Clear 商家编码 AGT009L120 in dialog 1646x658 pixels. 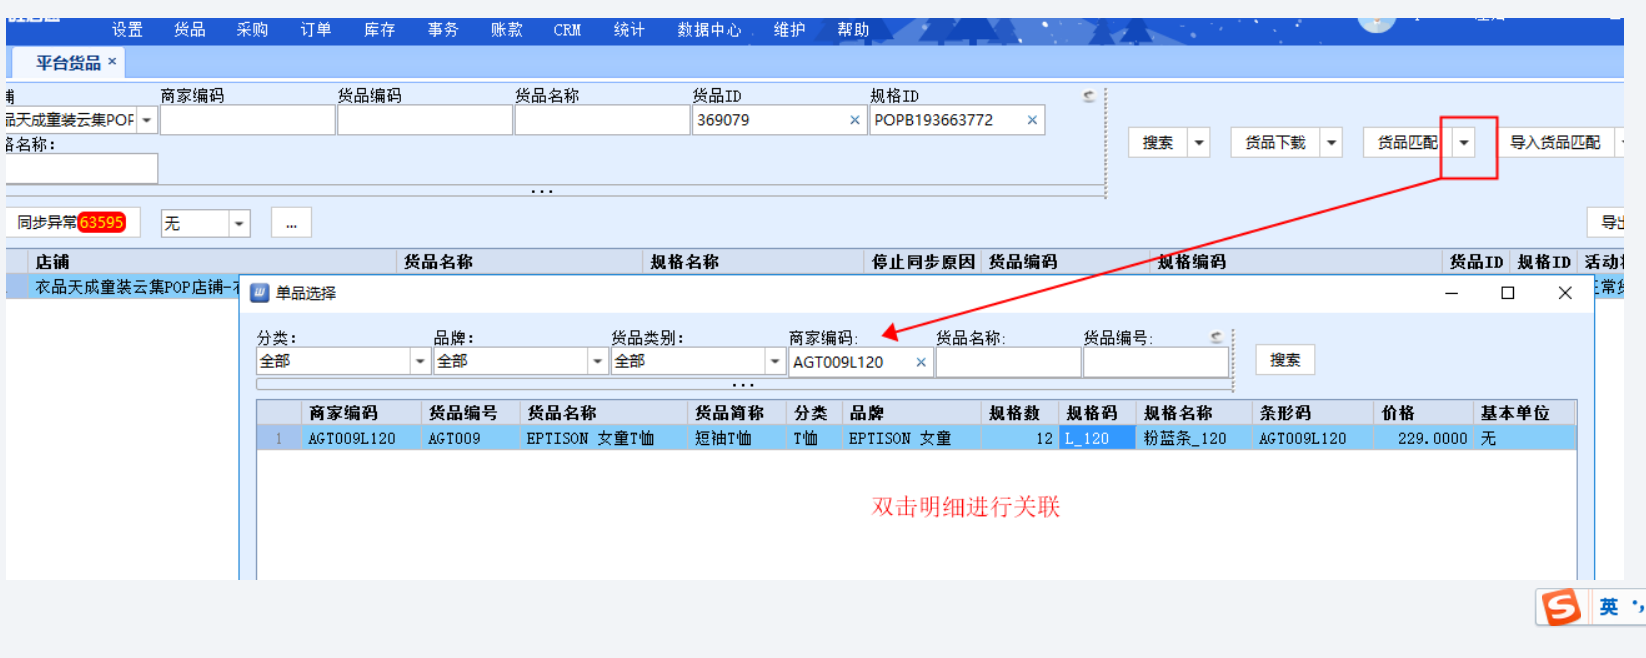click(921, 362)
